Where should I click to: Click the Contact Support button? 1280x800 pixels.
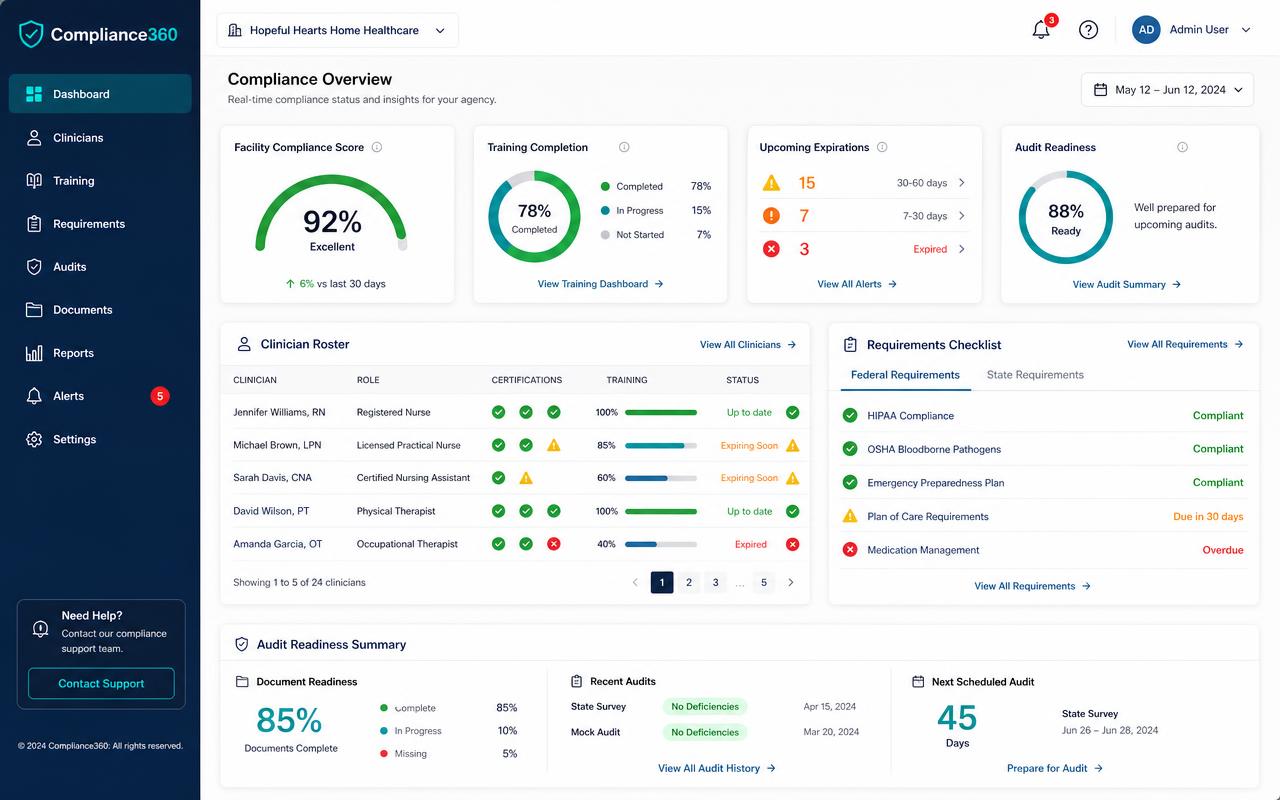[101, 684]
